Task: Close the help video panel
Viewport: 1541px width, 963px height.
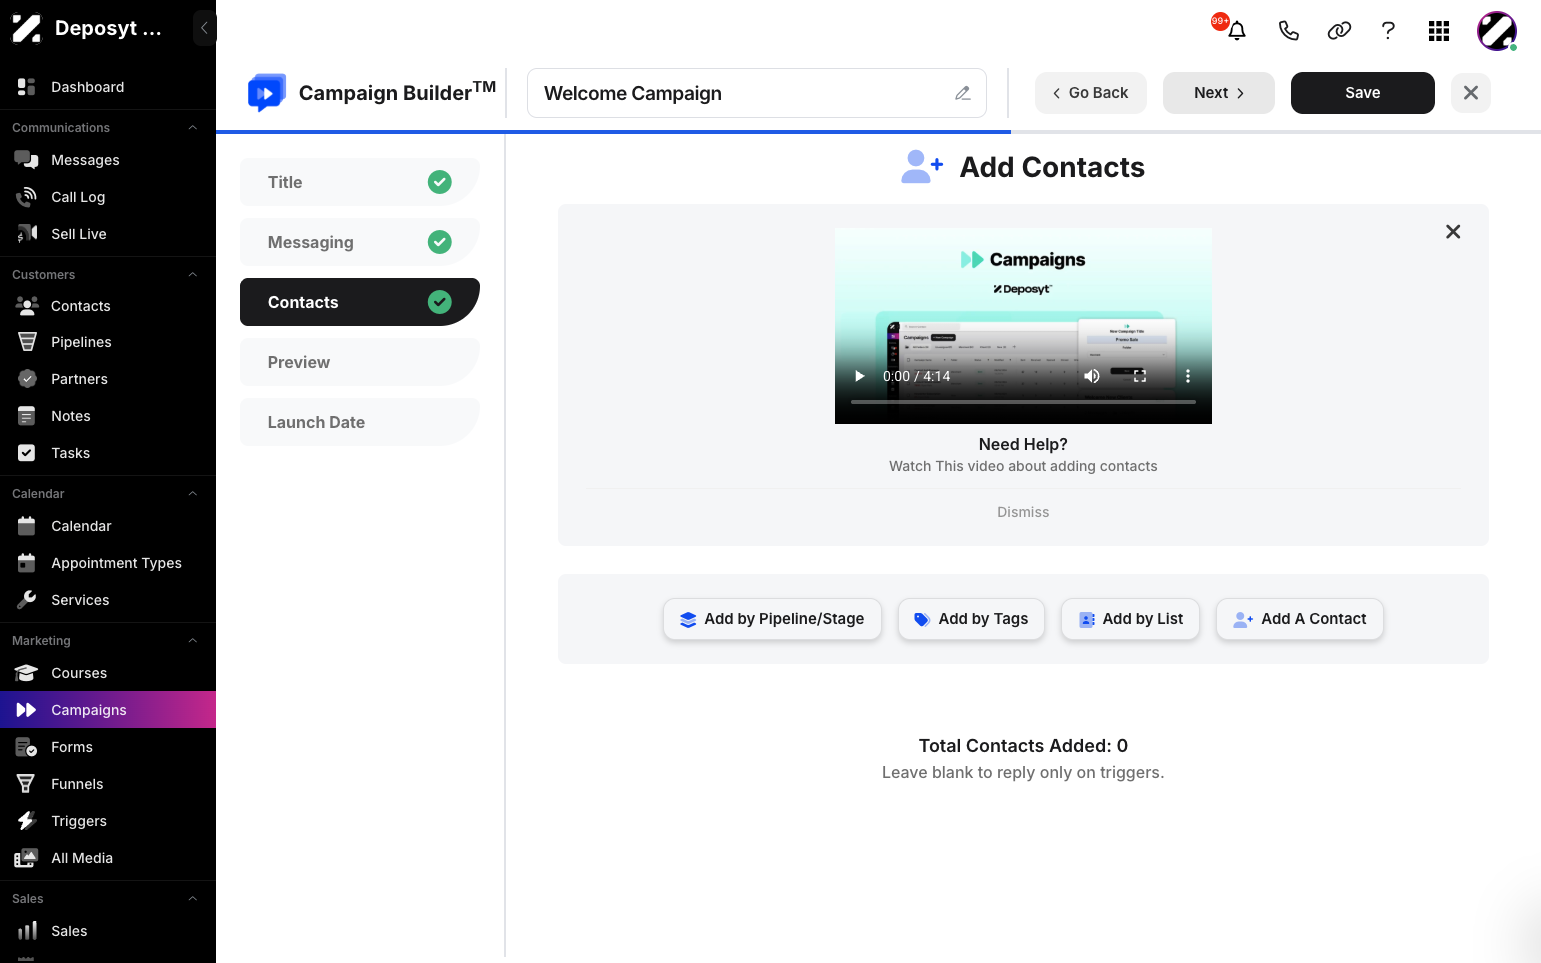Action: pyautogui.click(x=1453, y=232)
